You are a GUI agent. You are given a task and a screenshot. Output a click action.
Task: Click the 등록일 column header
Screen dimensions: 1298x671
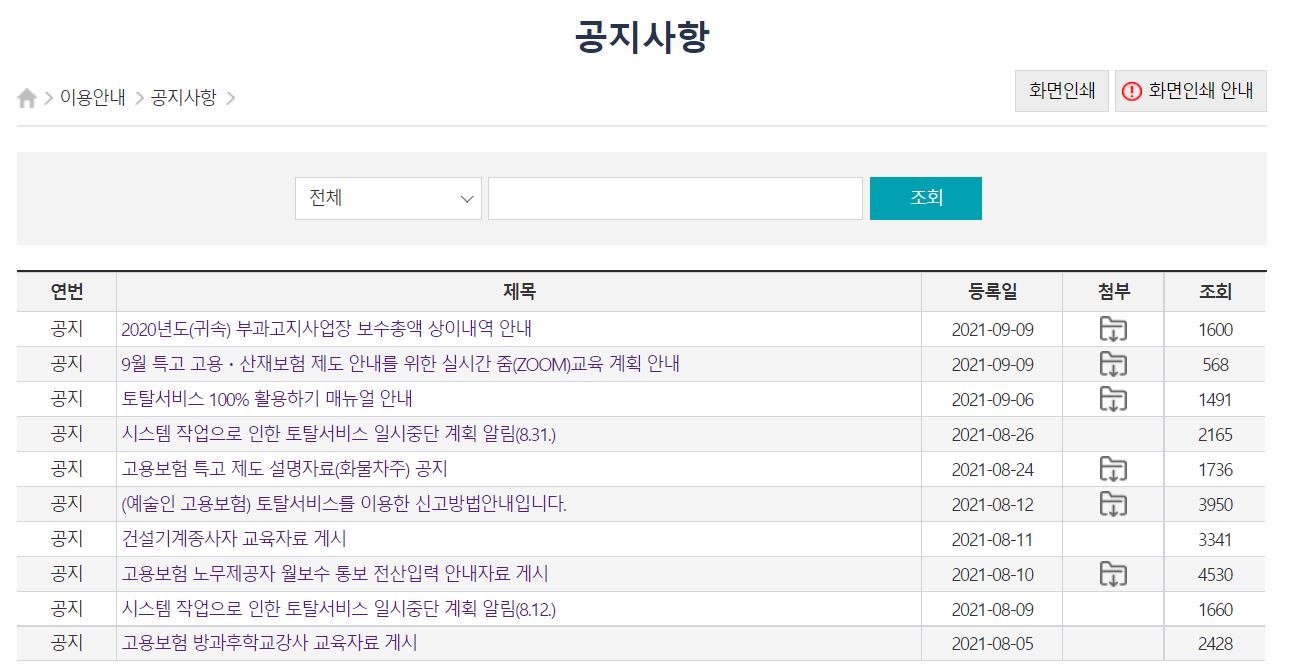(x=992, y=292)
